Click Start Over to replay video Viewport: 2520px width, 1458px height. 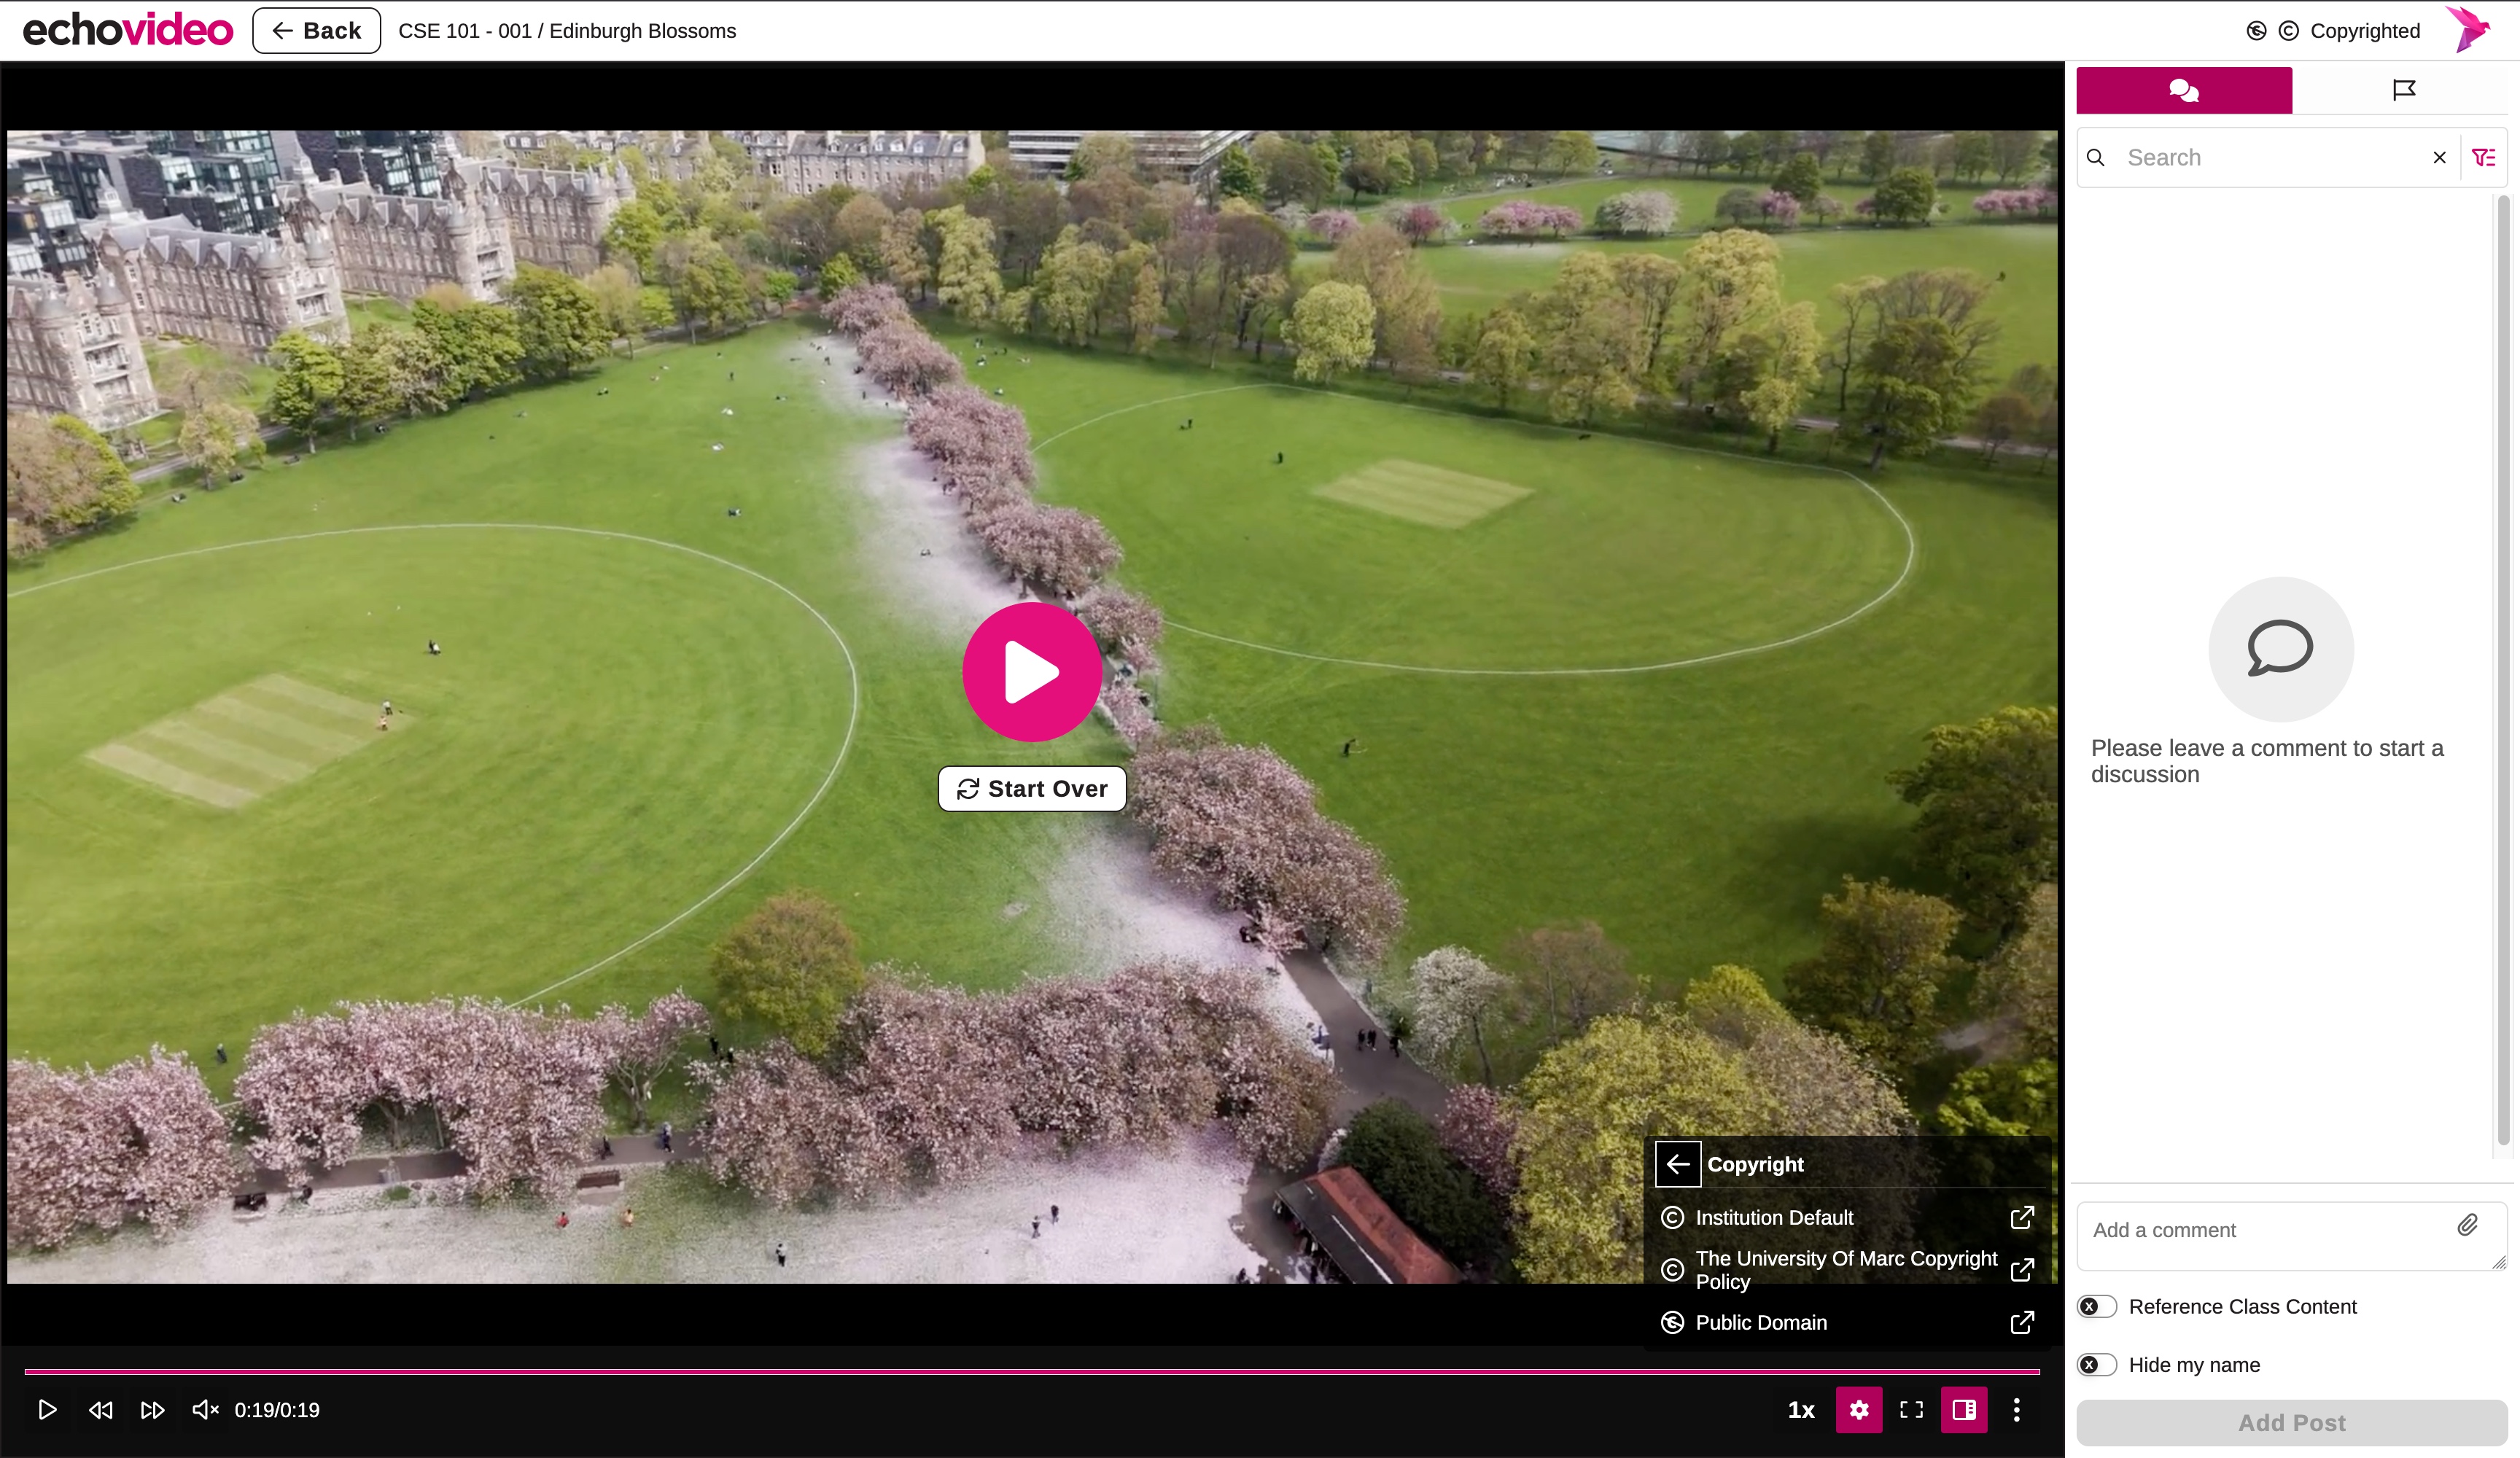pos(1032,789)
